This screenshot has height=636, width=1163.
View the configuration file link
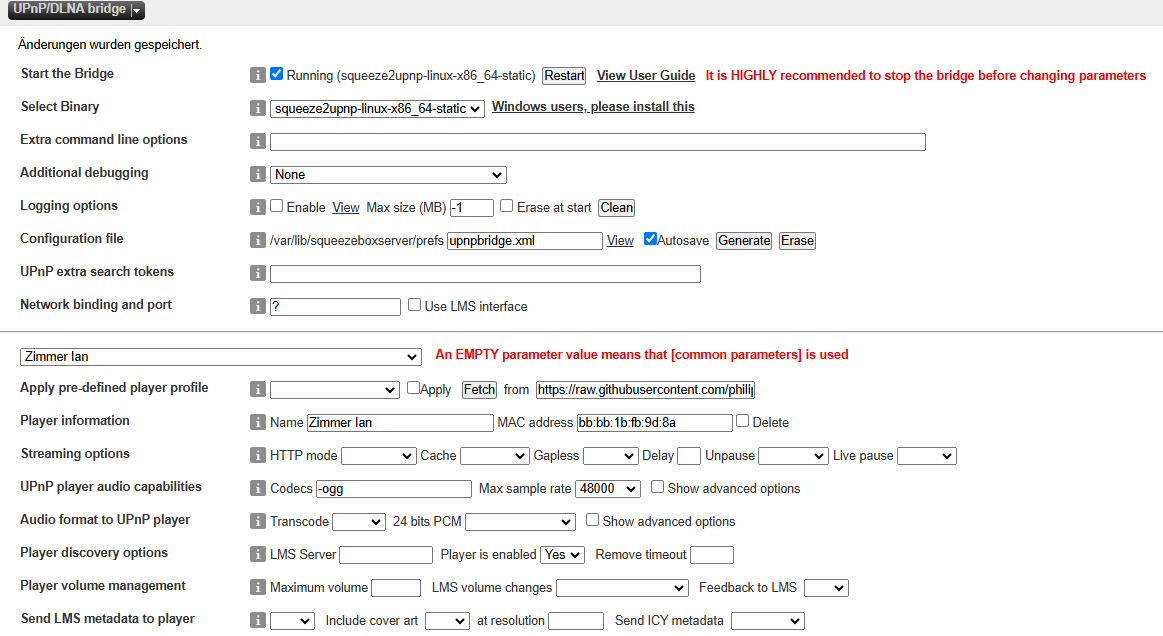click(x=620, y=240)
